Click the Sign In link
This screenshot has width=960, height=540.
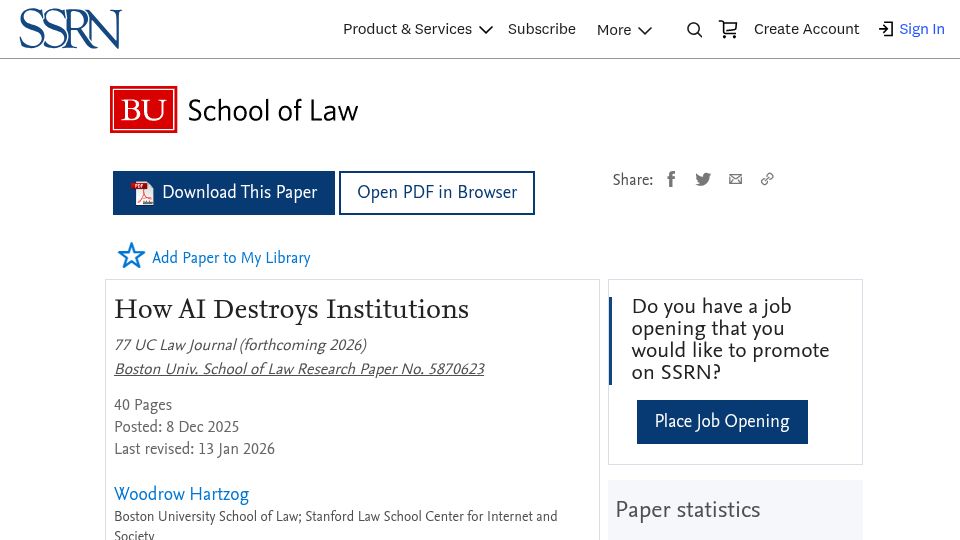(921, 29)
